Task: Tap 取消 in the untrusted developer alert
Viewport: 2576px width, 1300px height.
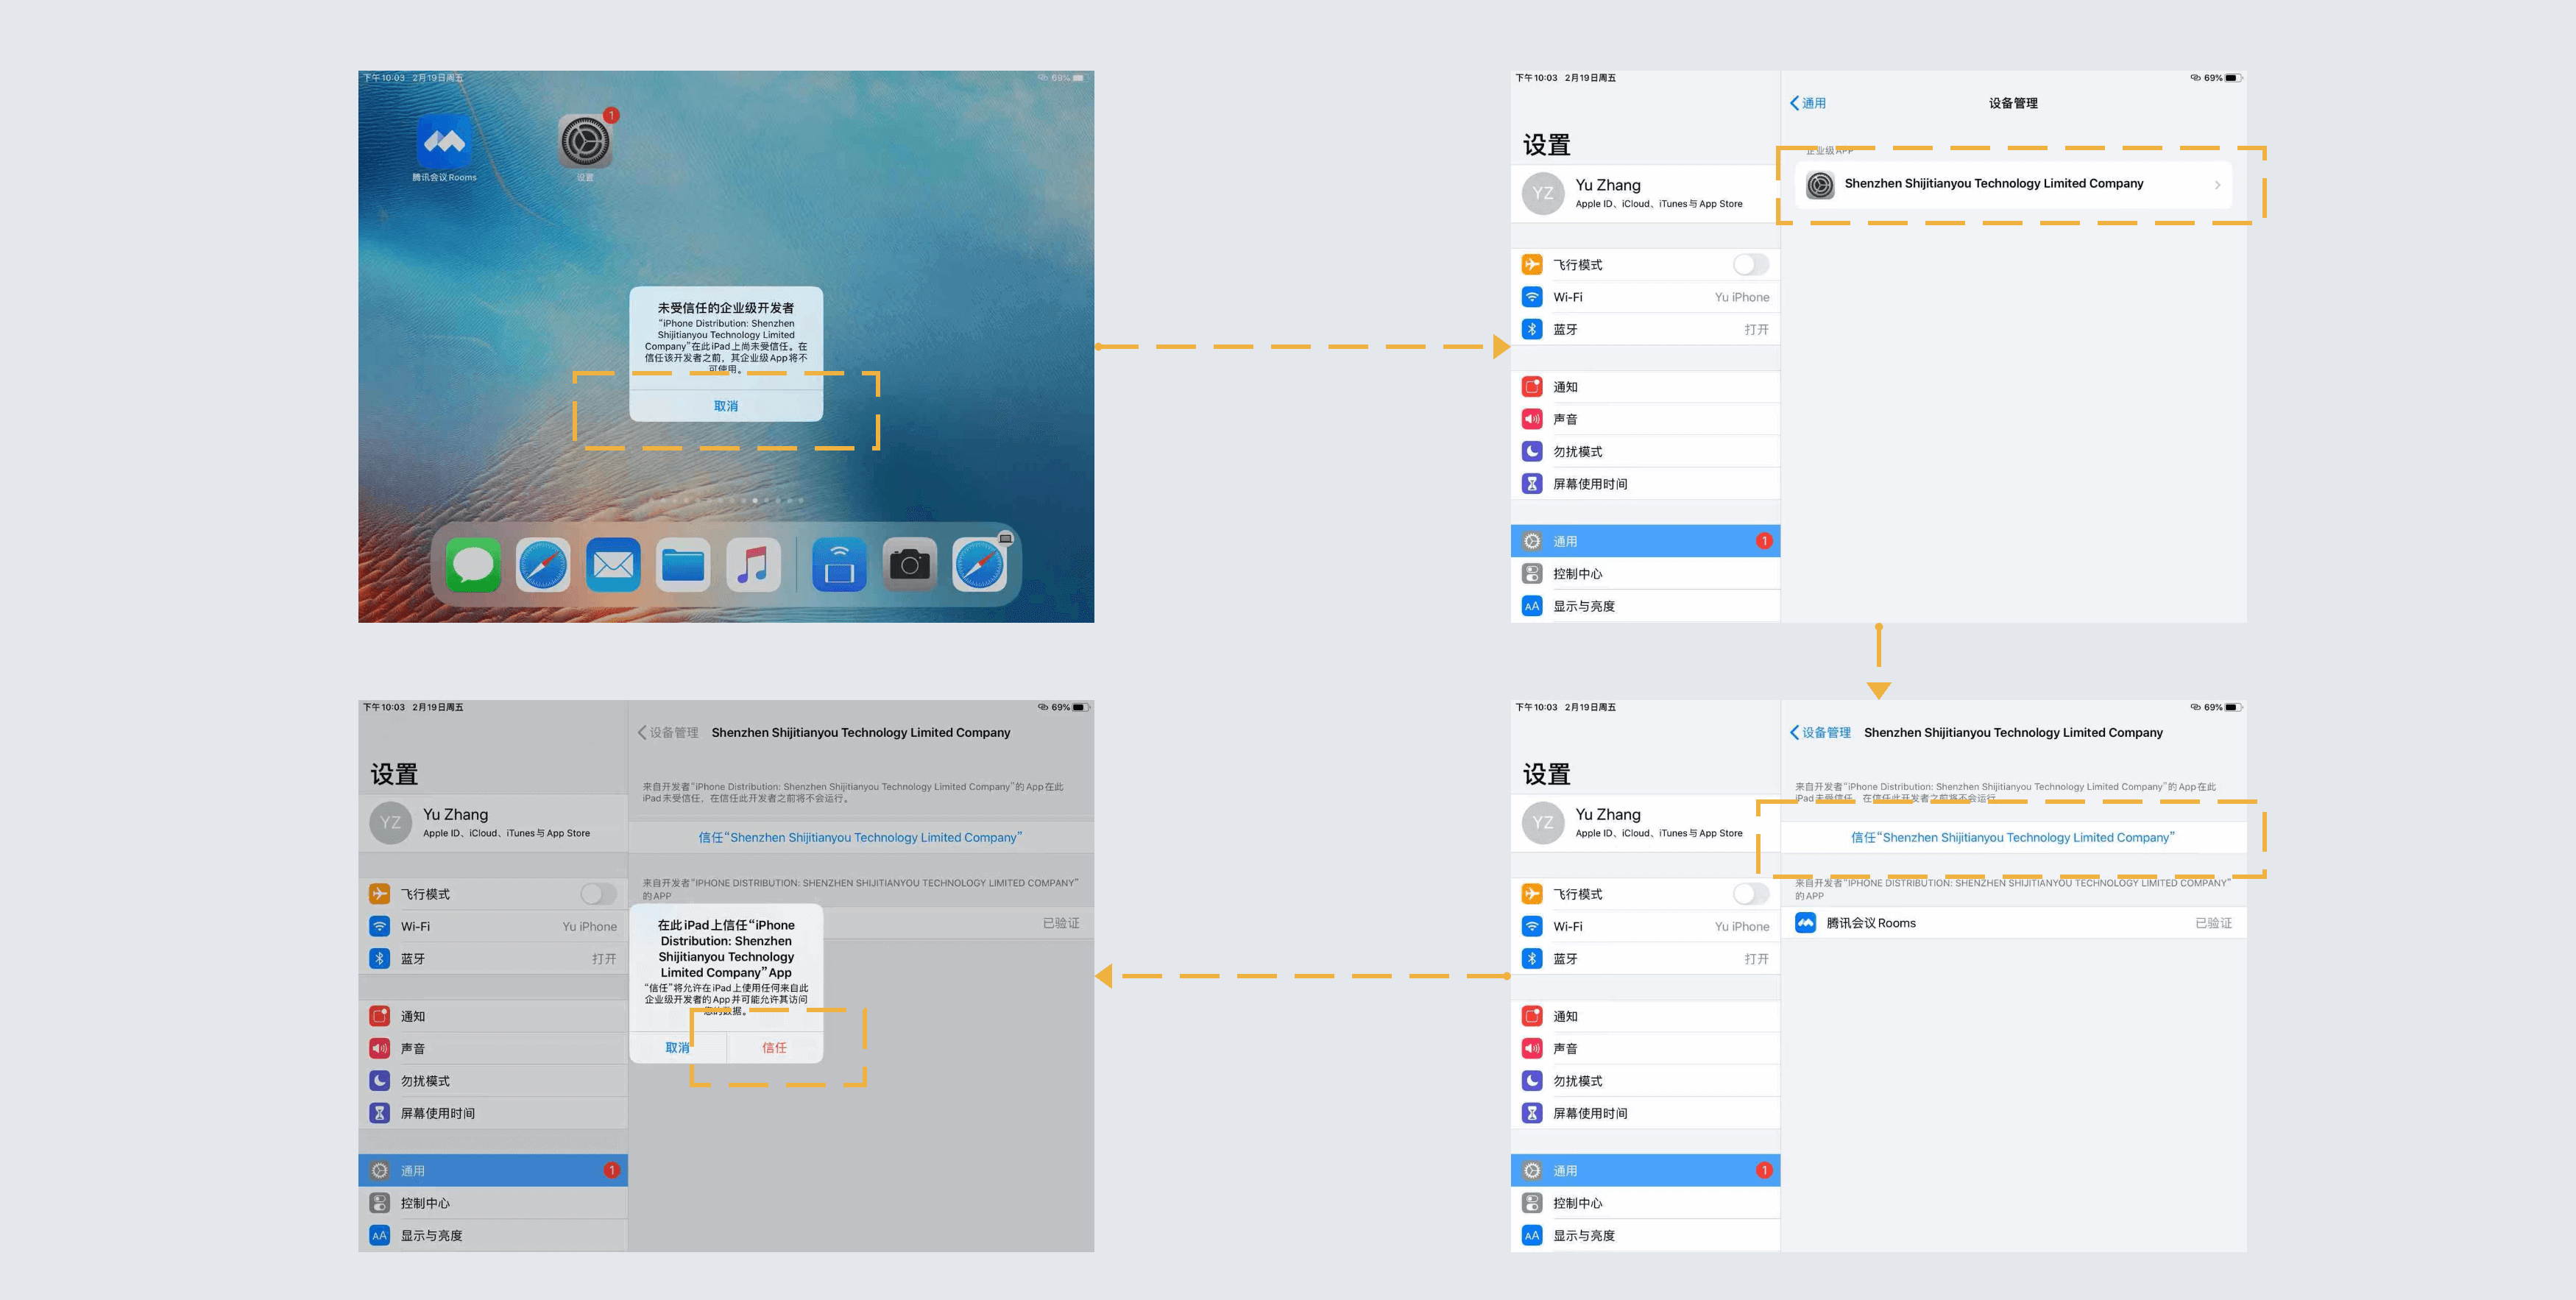Action: coord(726,406)
